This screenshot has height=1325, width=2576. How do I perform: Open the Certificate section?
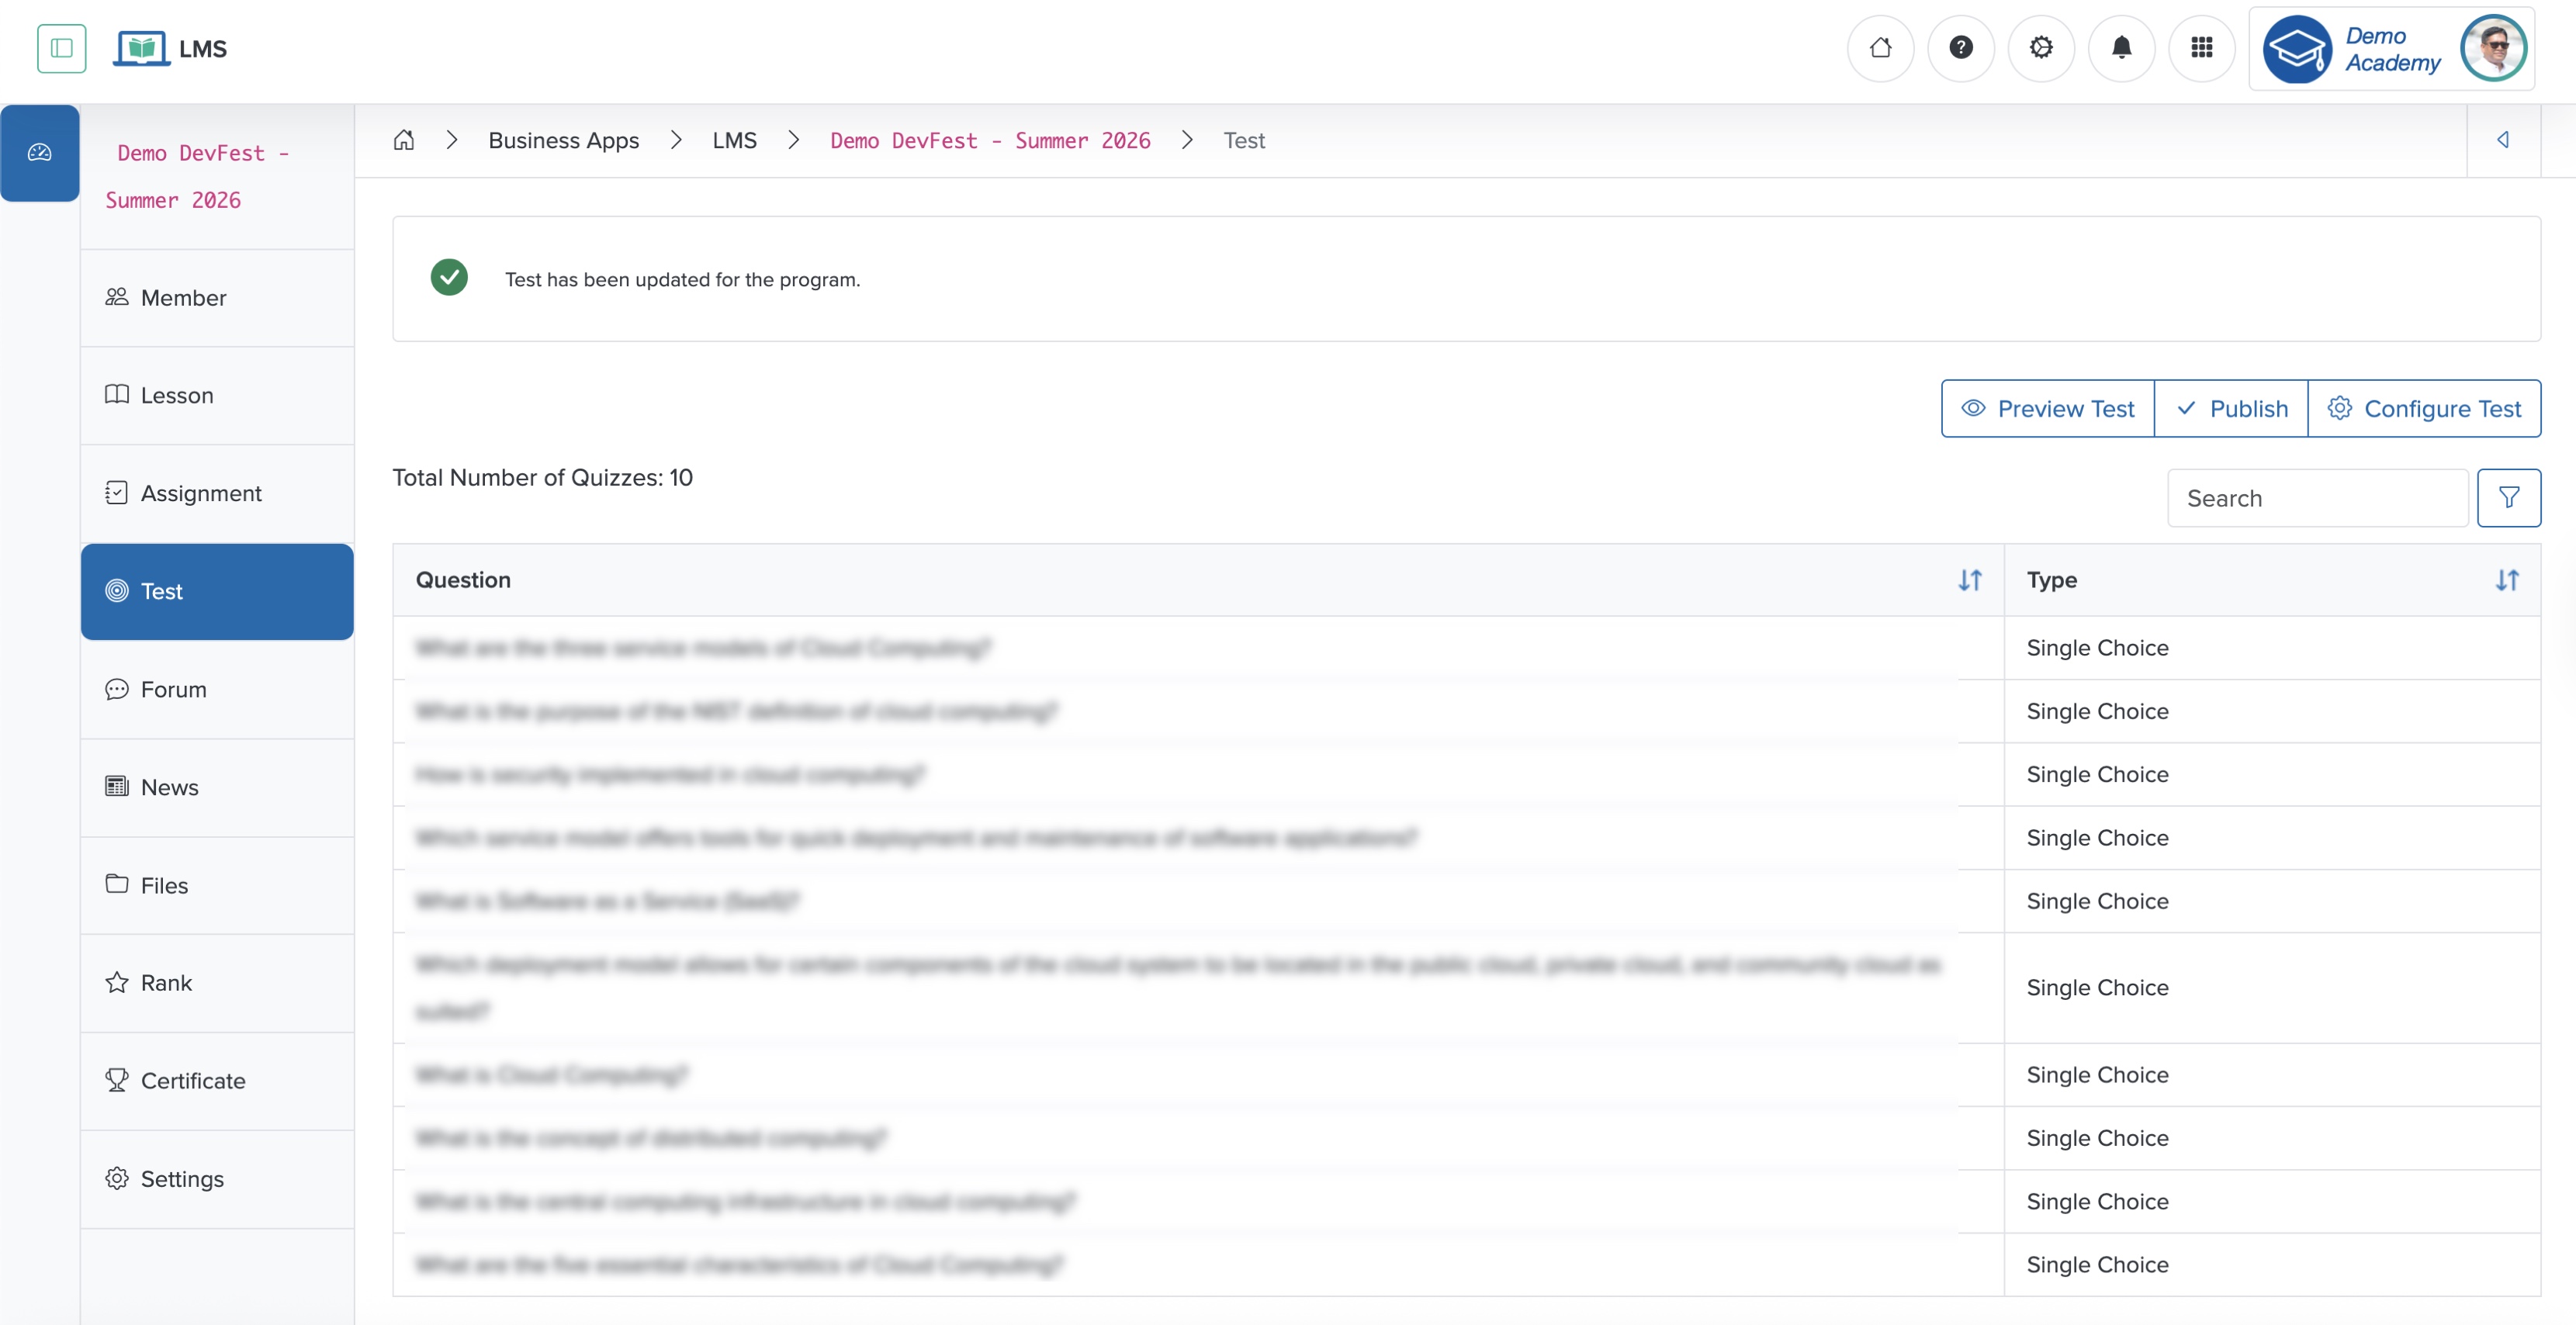pos(192,1081)
